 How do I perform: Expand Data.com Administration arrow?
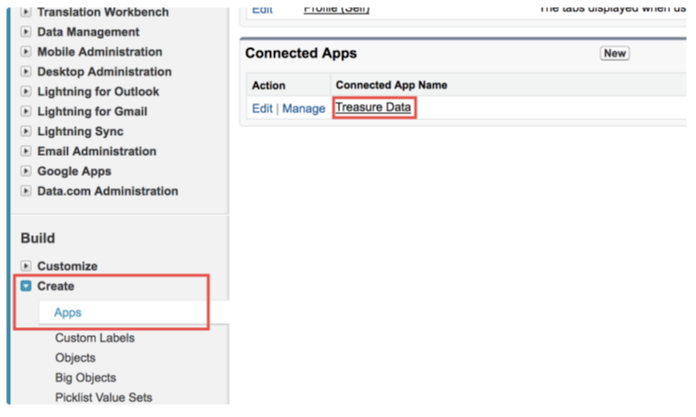coord(26,191)
